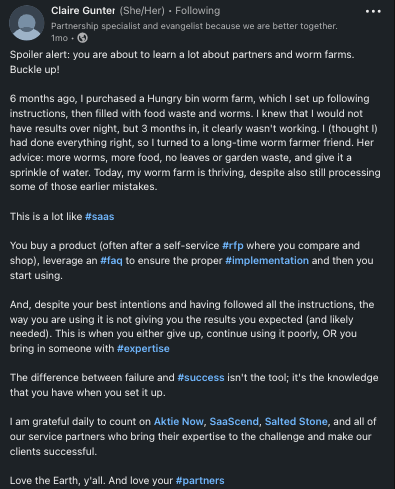Click the Spoiler alert opening paragraph
This screenshot has width=395, height=489.
[x=182, y=62]
